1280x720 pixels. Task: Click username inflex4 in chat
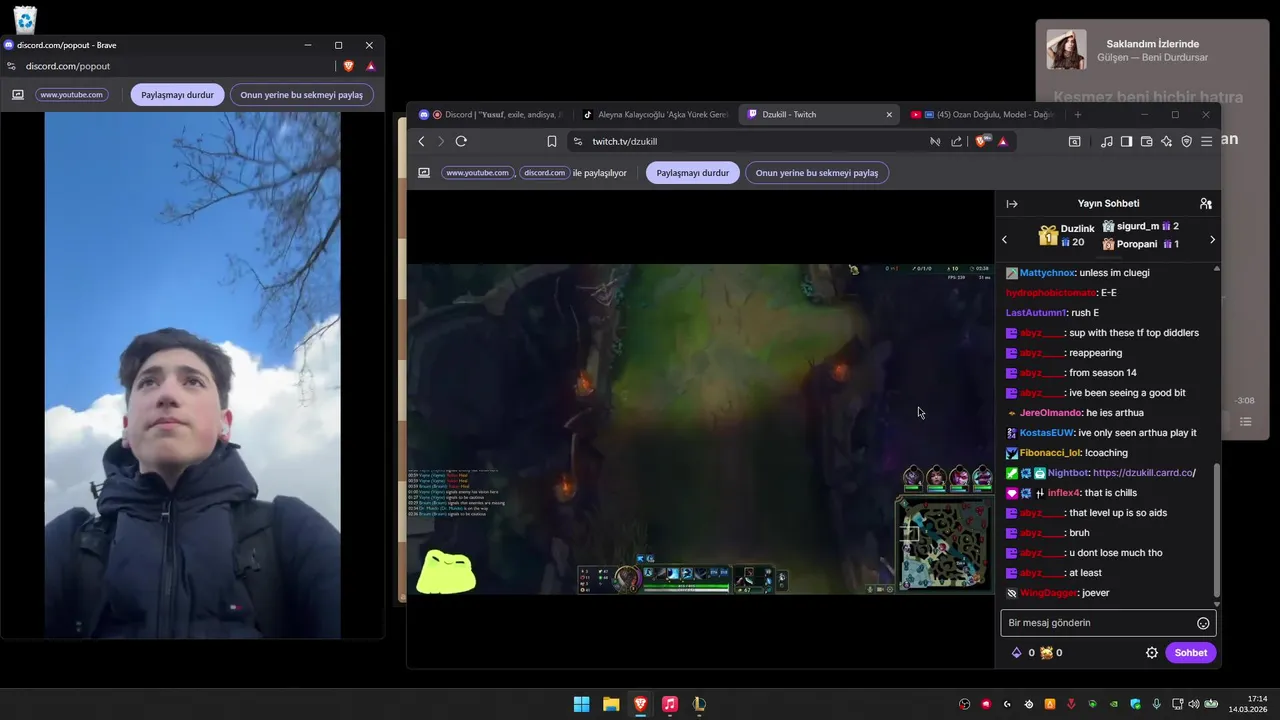point(1064,493)
